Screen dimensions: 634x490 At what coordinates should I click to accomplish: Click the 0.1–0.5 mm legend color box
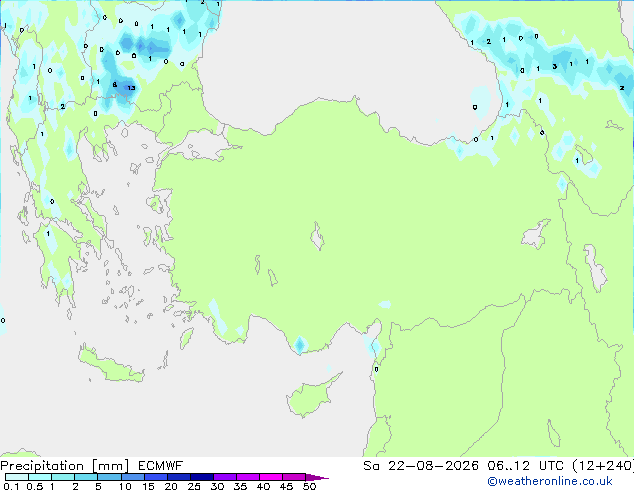(17, 477)
